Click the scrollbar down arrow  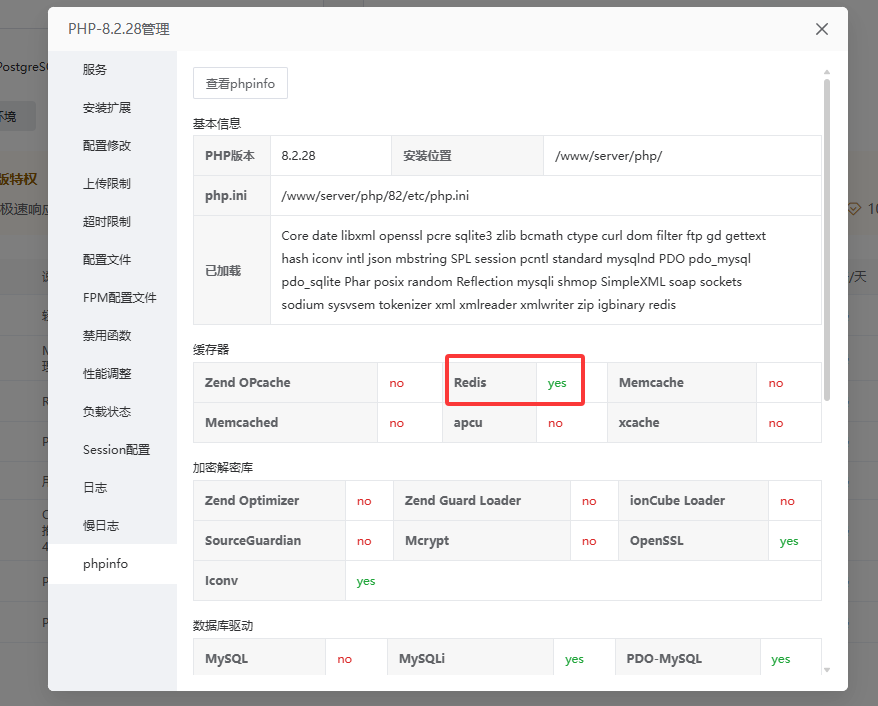826,670
